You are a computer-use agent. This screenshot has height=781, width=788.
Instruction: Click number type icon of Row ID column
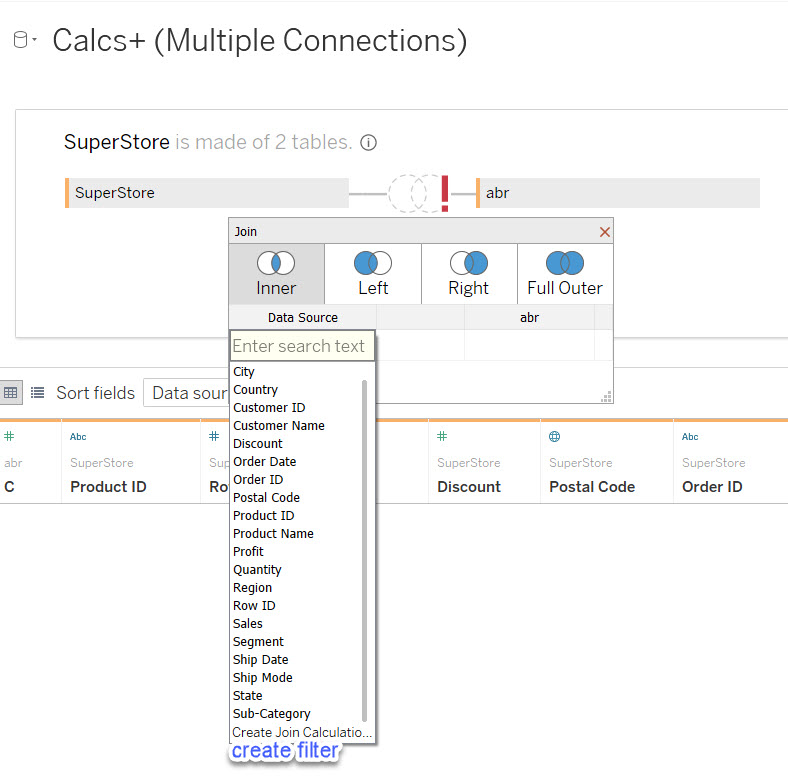coord(214,436)
